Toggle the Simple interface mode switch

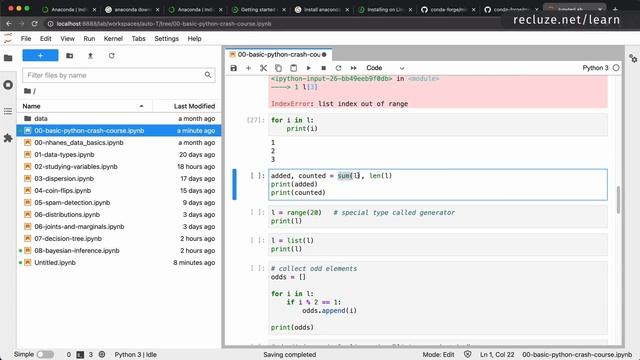(45, 354)
